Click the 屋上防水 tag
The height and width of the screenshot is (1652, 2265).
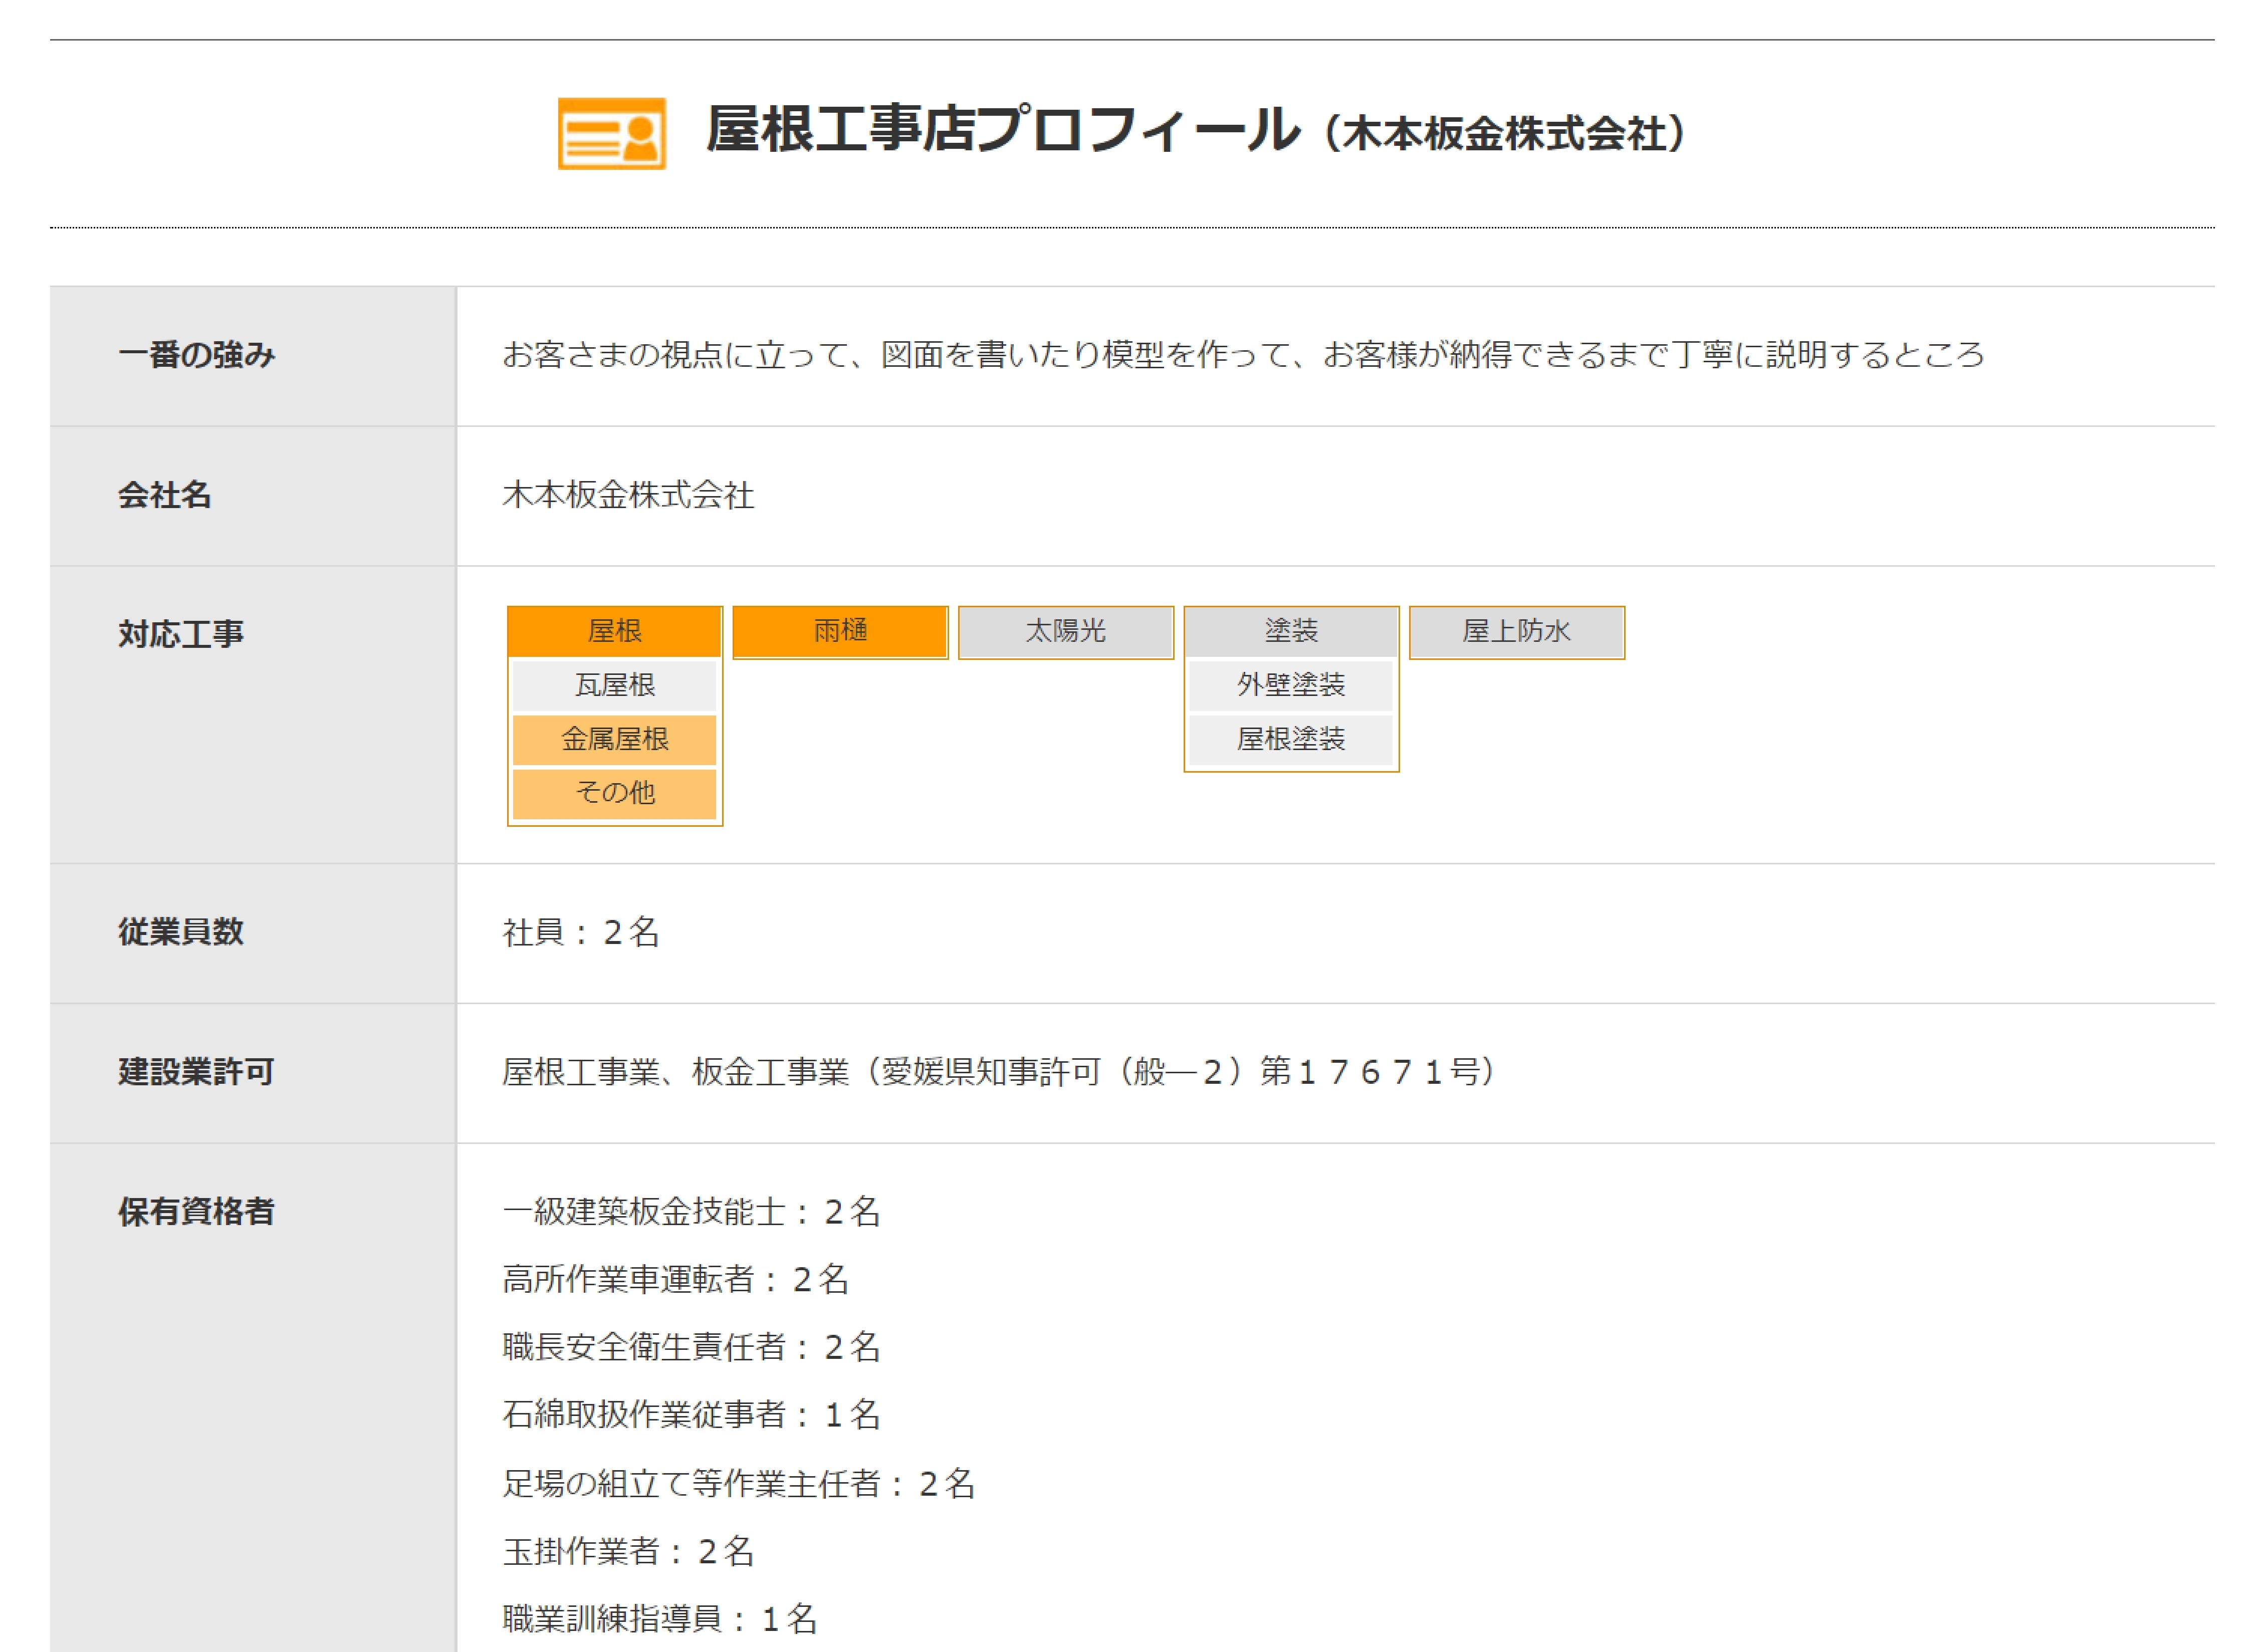coord(1516,631)
